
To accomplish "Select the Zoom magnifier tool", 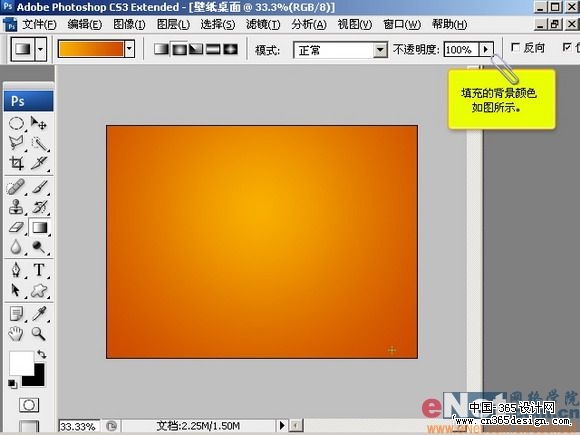I will click(39, 334).
